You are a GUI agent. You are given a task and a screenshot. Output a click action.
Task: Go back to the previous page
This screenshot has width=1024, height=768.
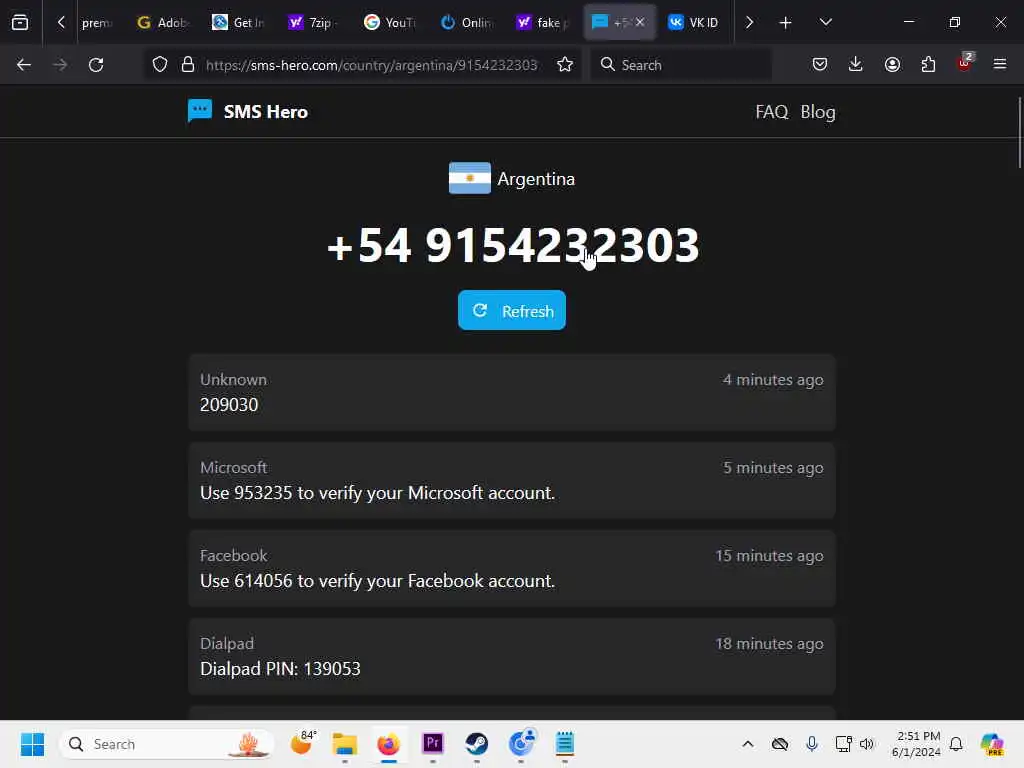click(x=24, y=65)
